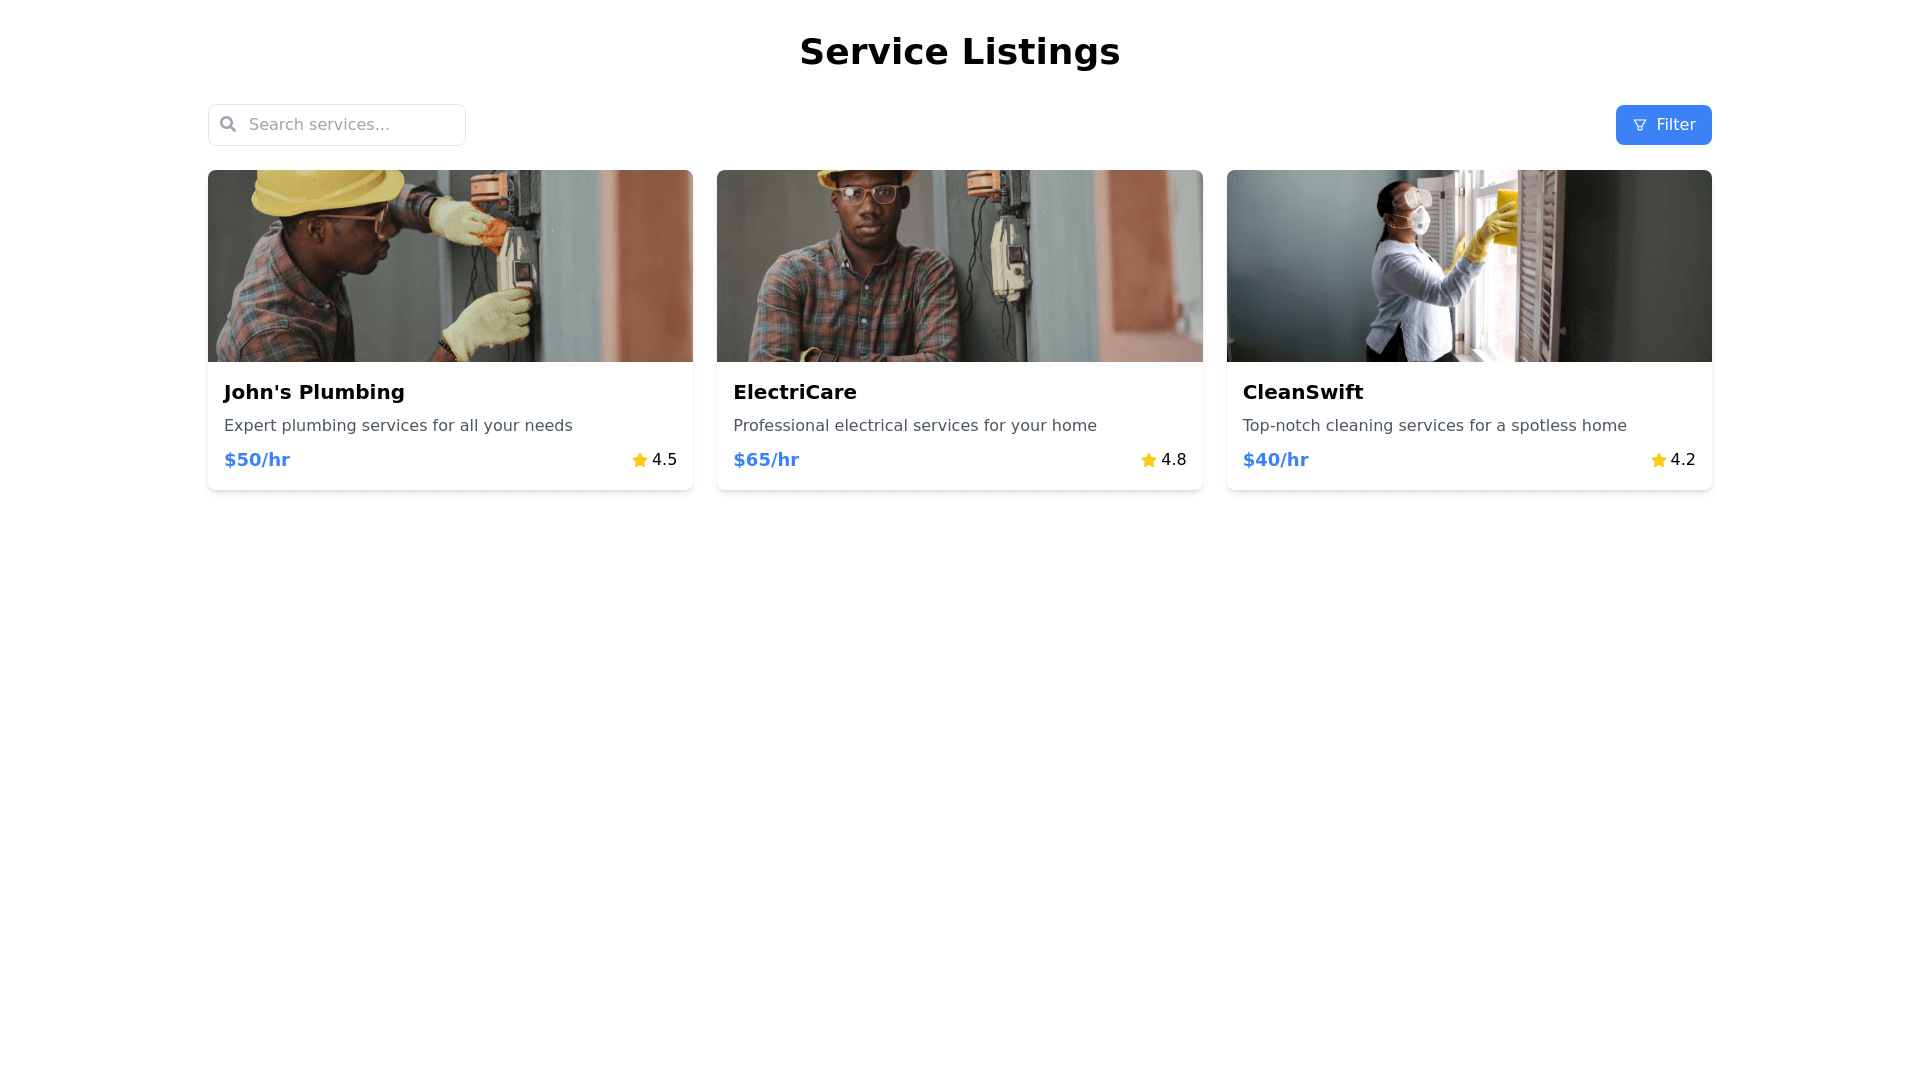Click the Service Listings heading

pos(959,52)
